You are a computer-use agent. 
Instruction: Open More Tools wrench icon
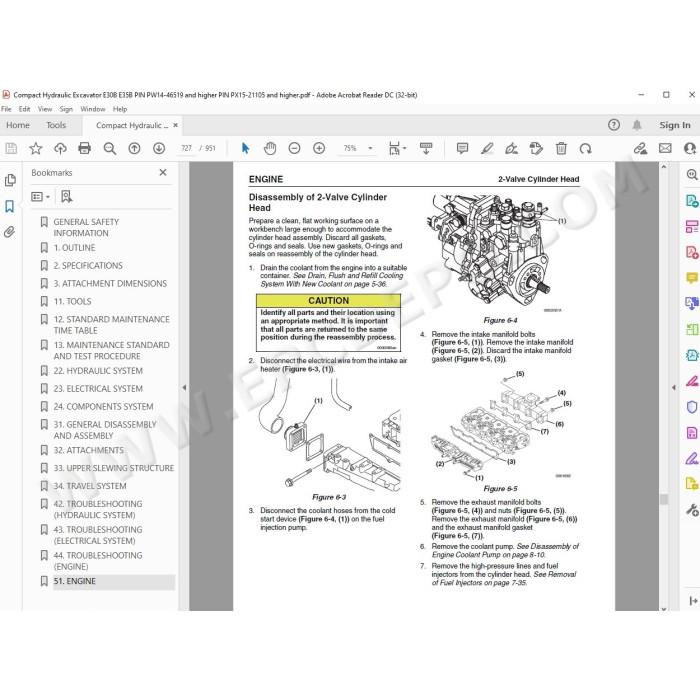[x=692, y=509]
